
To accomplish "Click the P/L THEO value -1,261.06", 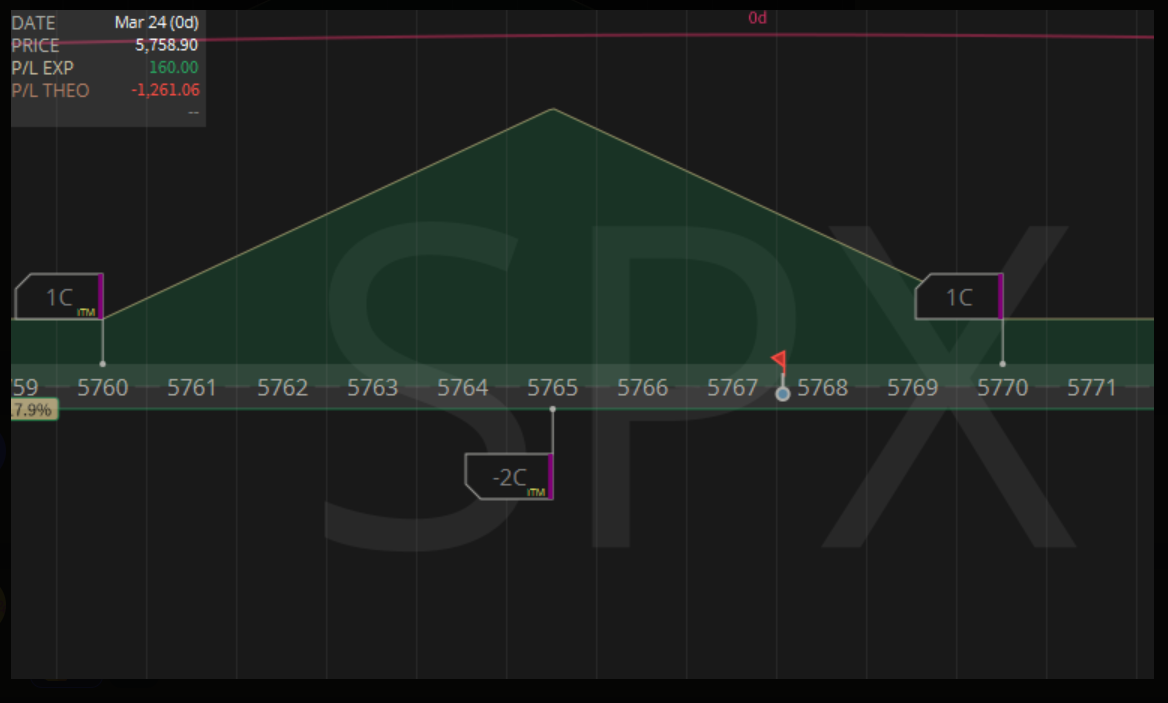I will (165, 90).
